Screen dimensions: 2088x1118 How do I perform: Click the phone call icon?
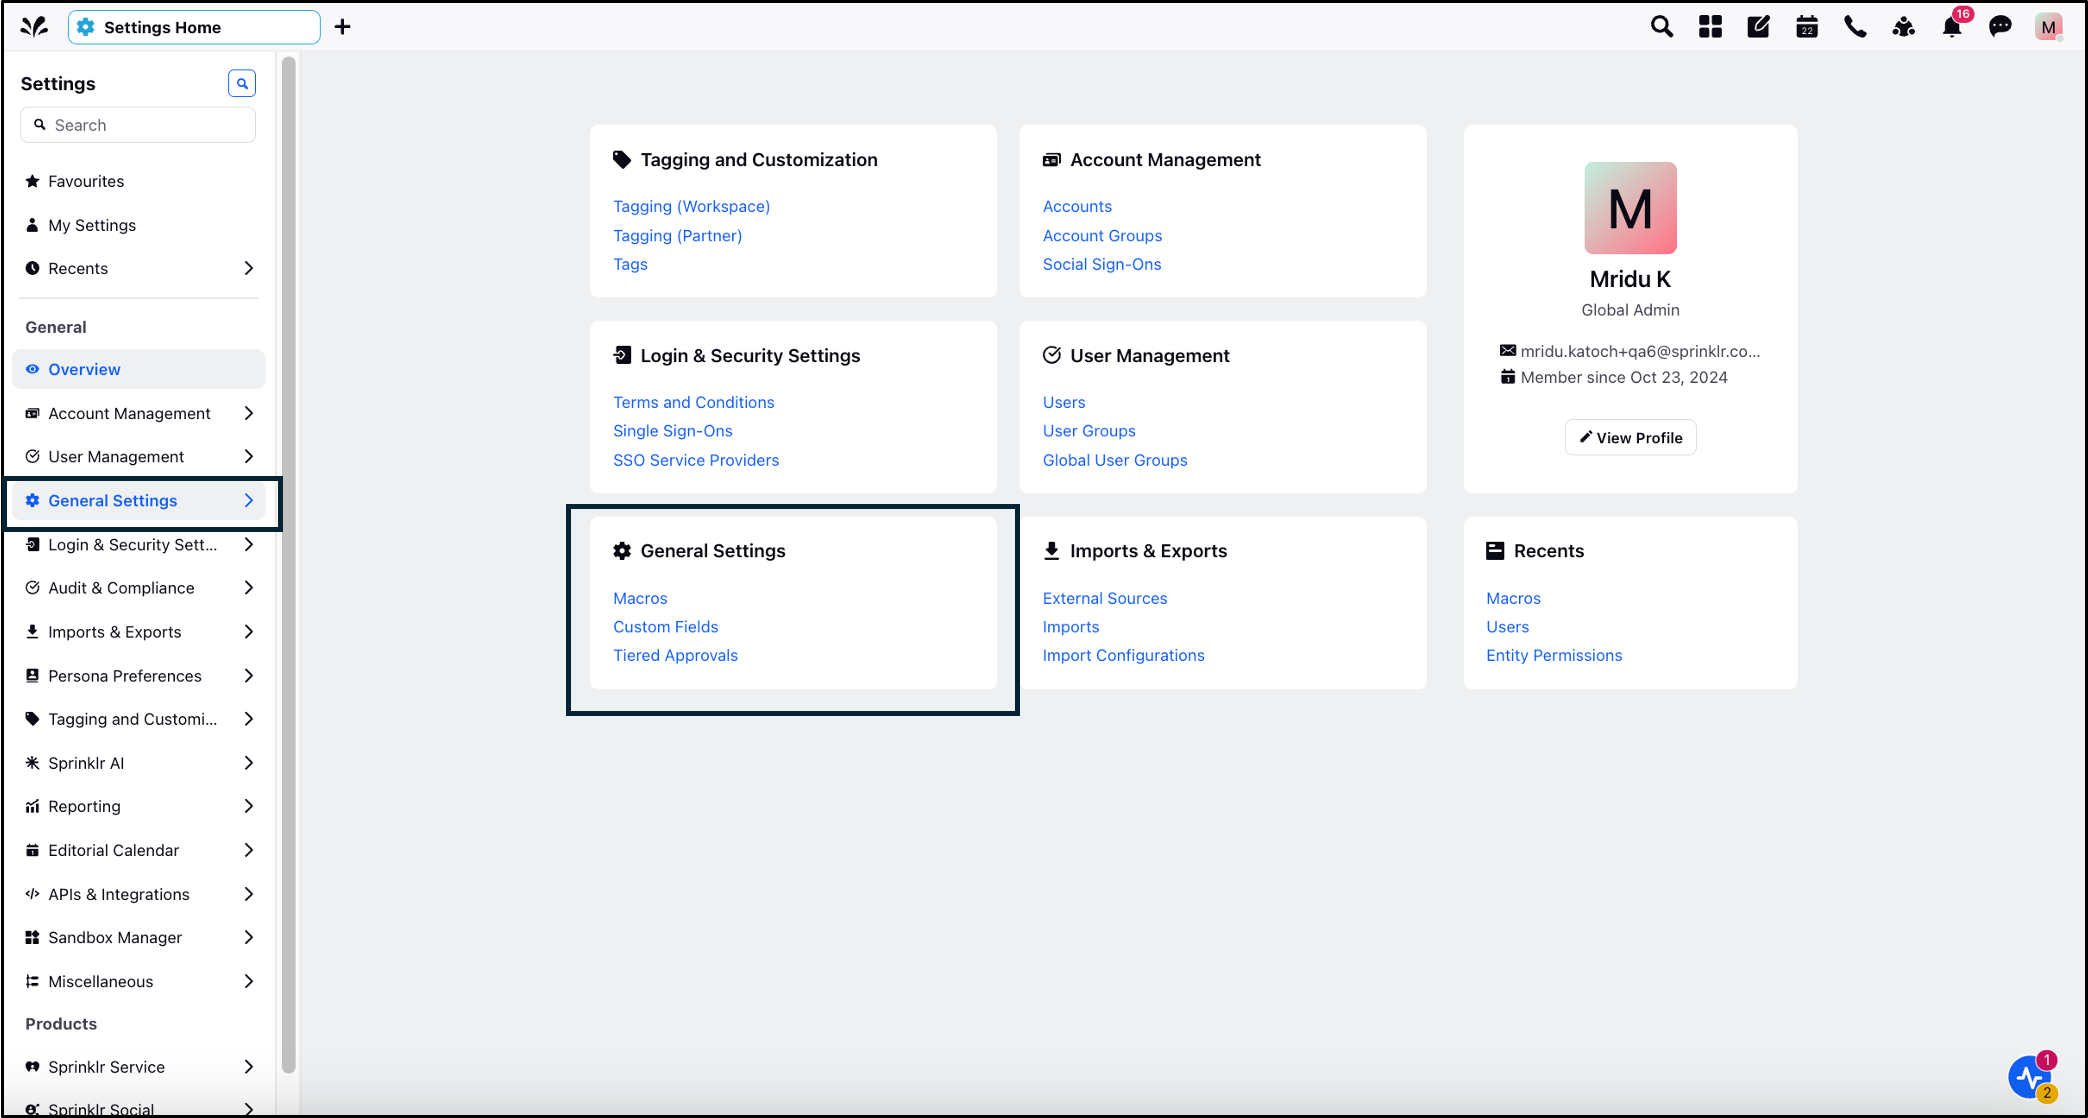coord(1855,27)
